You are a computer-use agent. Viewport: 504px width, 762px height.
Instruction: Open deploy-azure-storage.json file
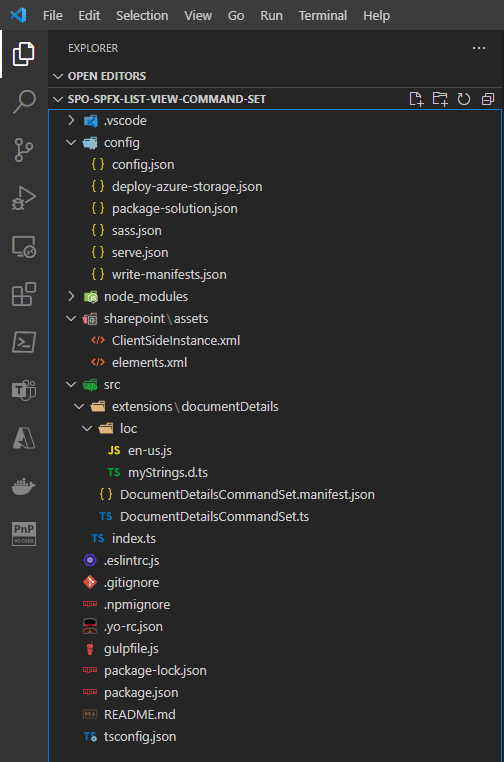pos(275,187)
